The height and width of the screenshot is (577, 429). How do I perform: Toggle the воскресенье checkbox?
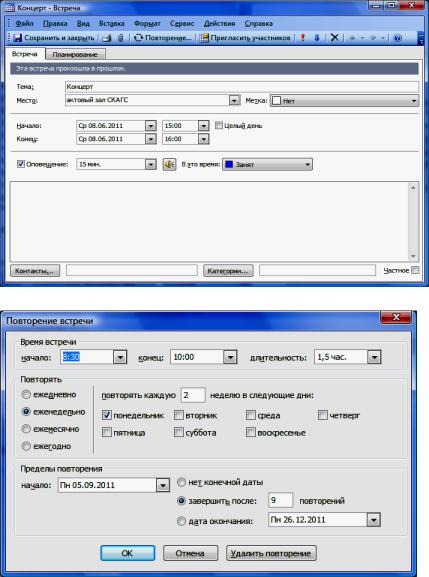click(251, 432)
